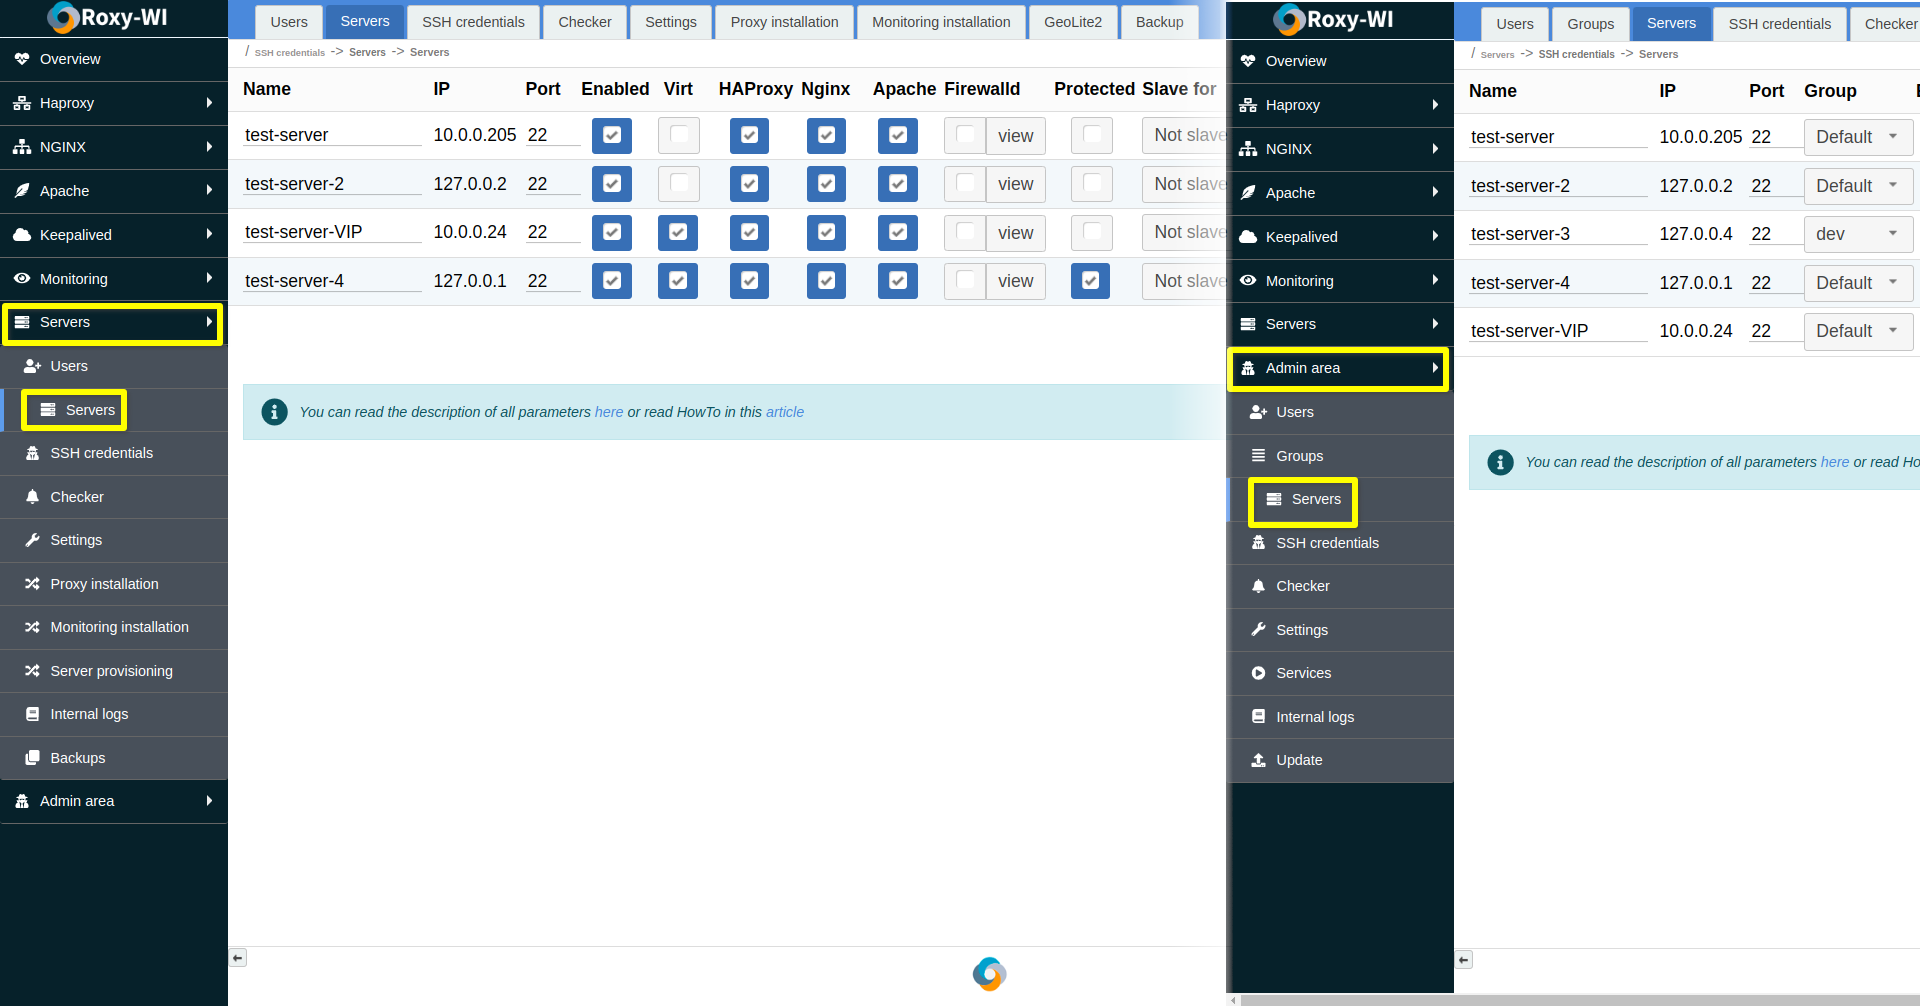Open the dev Group dropdown for test-server-3

pyautogui.click(x=1857, y=234)
